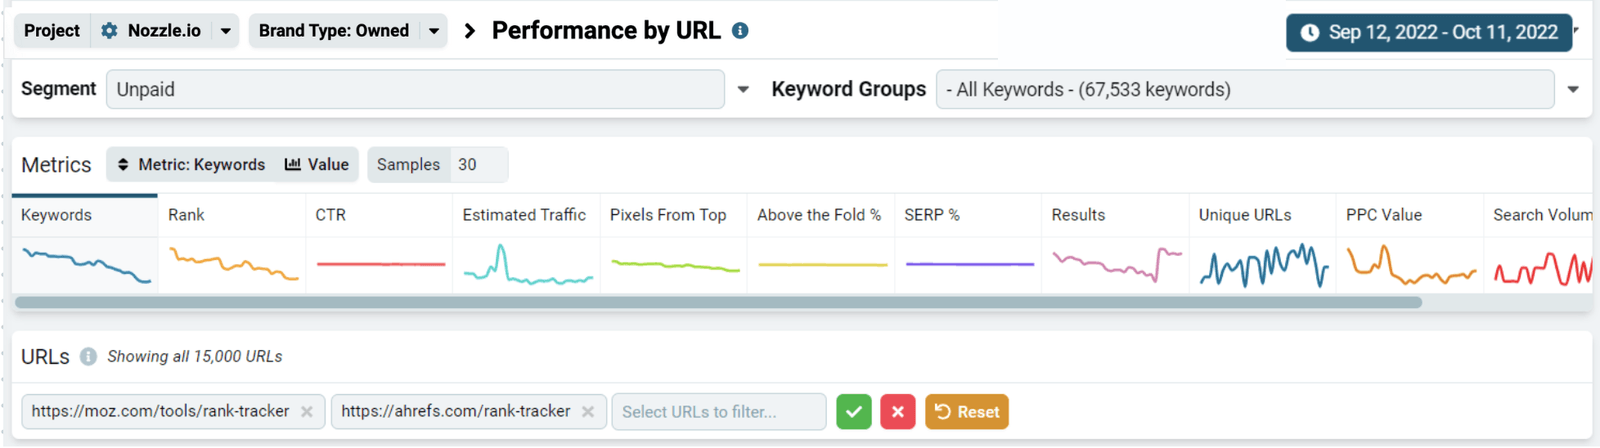1600x448 pixels.
Task: Click the Samples 30 value field
Action: 478,164
